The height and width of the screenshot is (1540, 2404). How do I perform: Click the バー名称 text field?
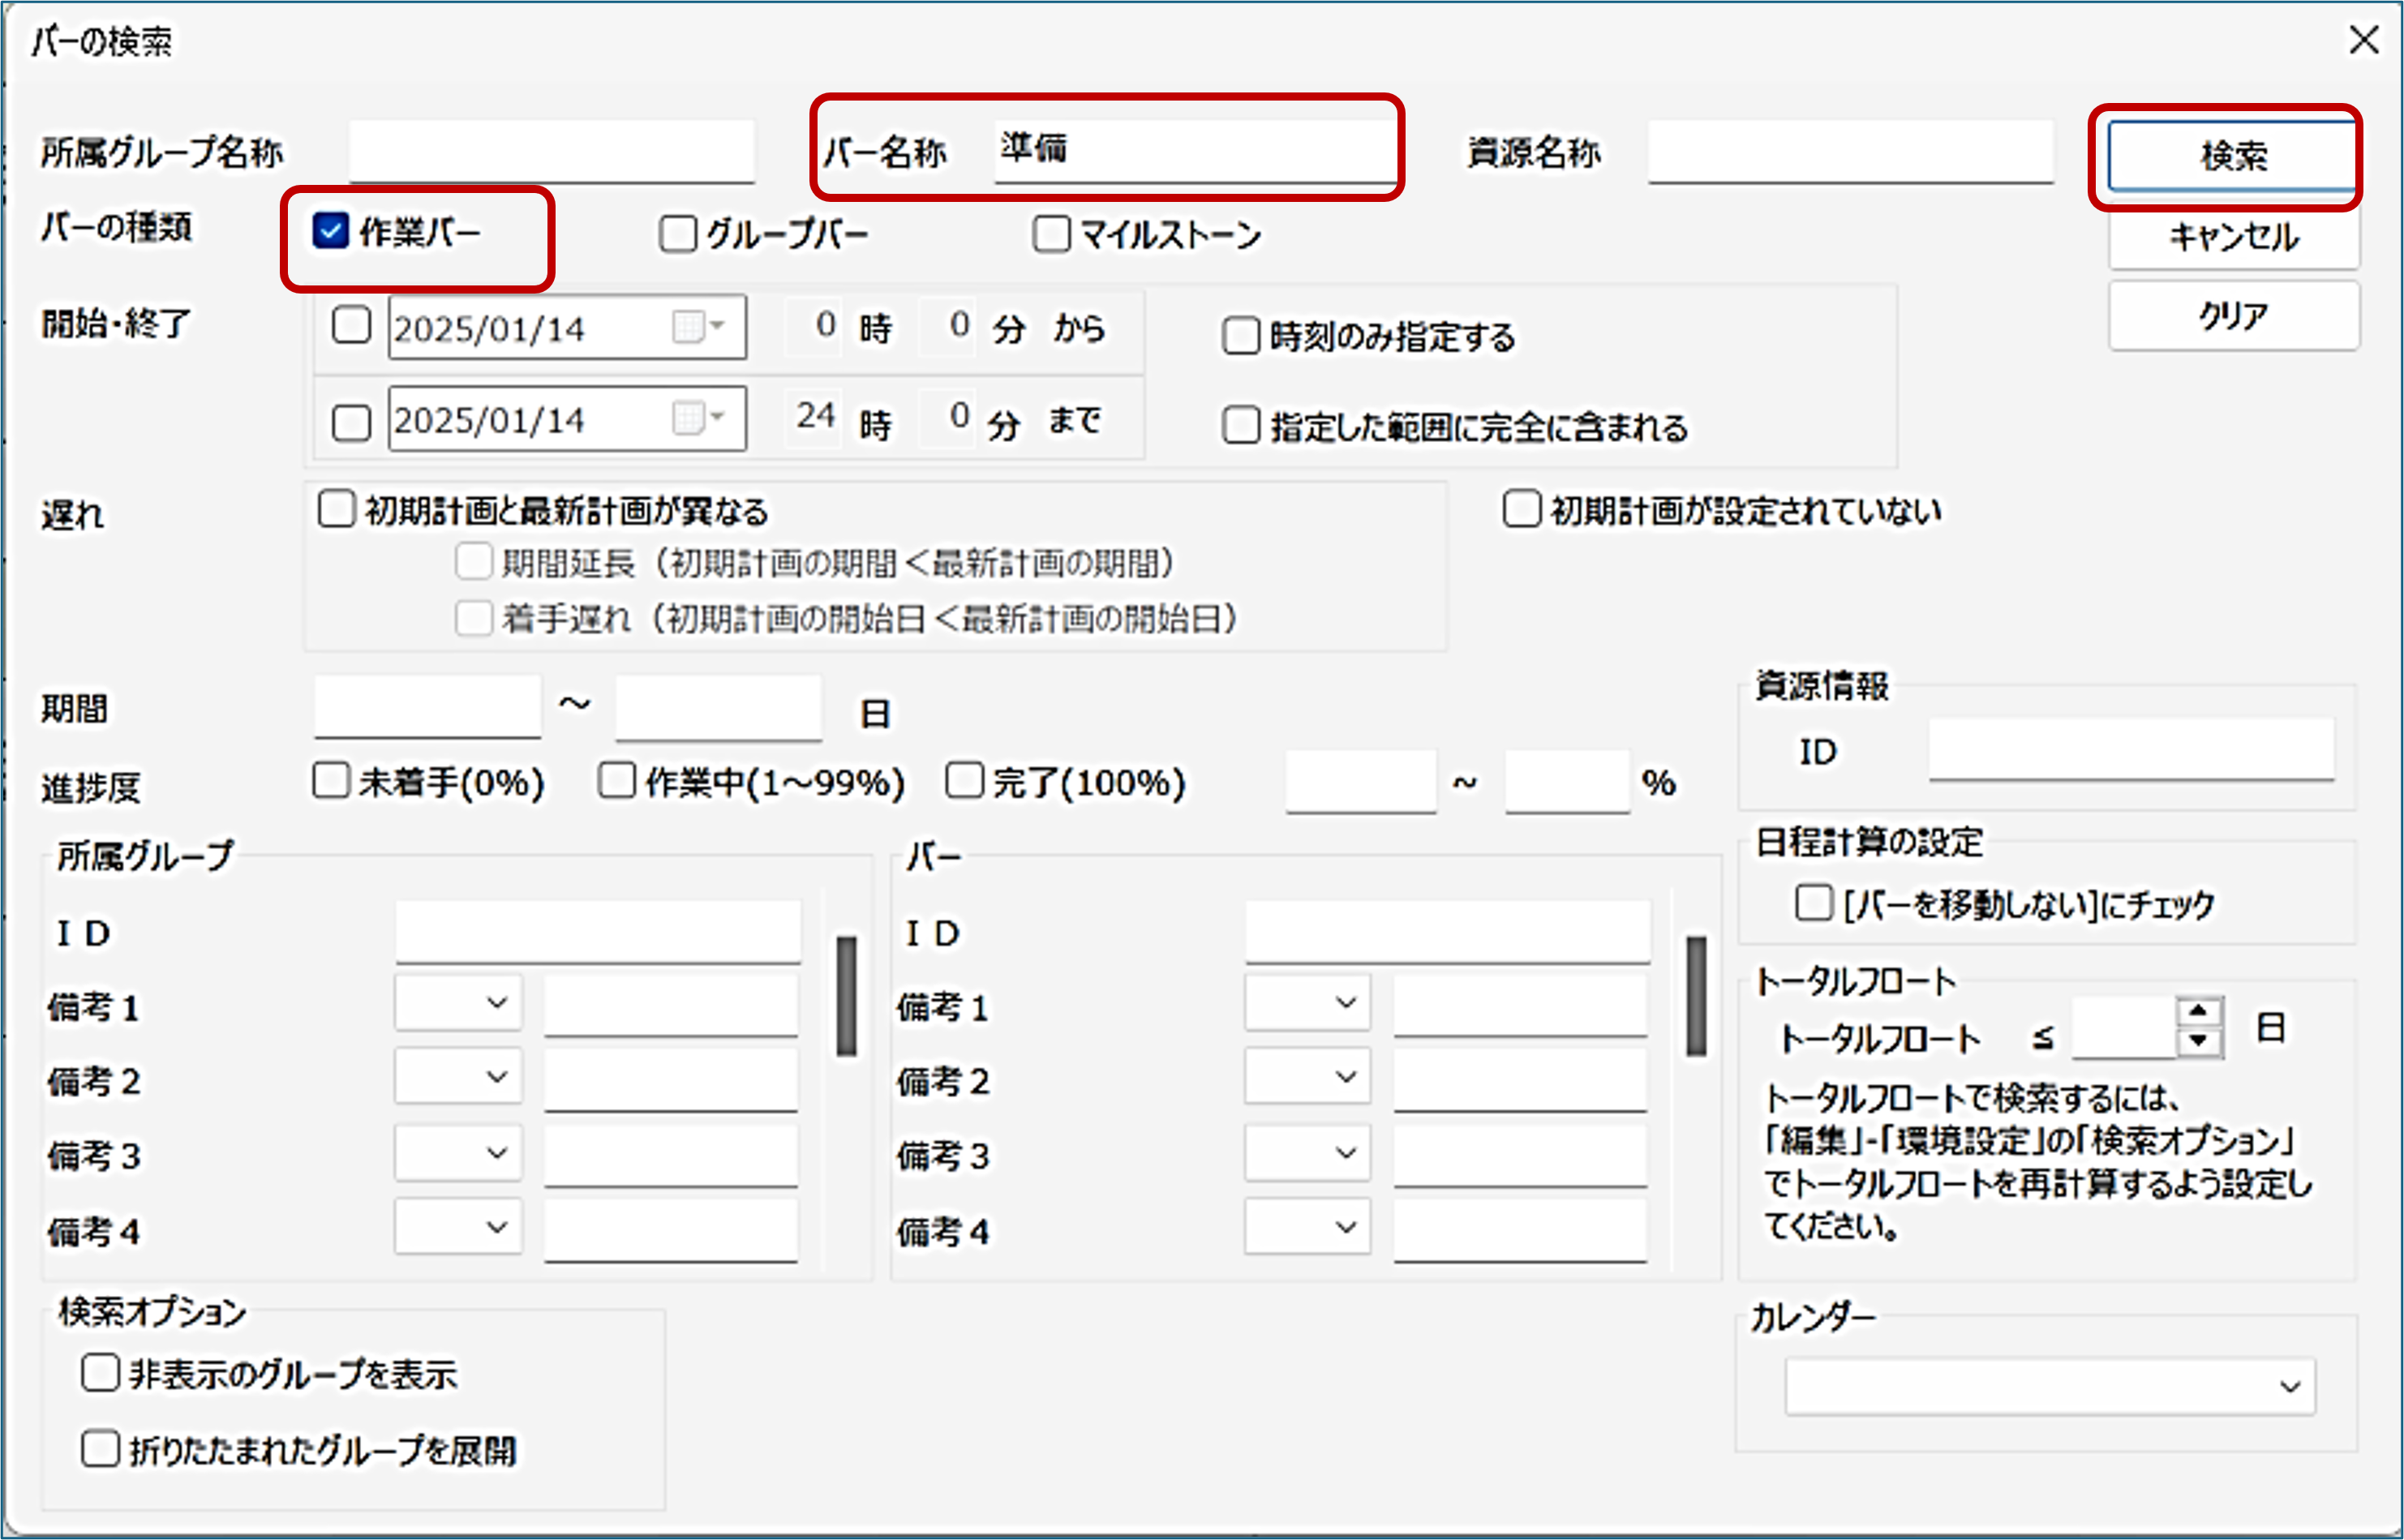pyautogui.click(x=1194, y=150)
